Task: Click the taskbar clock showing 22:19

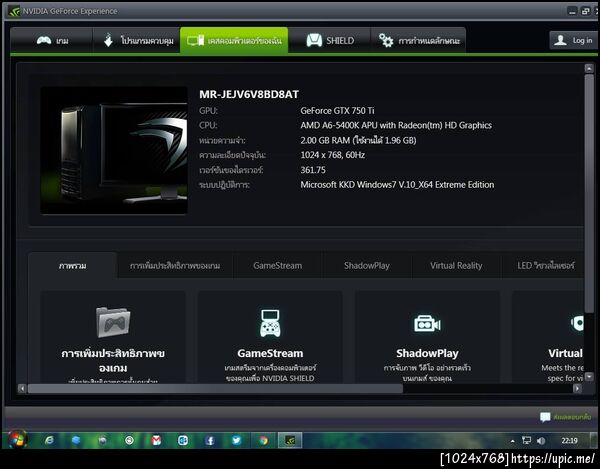Action: point(569,441)
